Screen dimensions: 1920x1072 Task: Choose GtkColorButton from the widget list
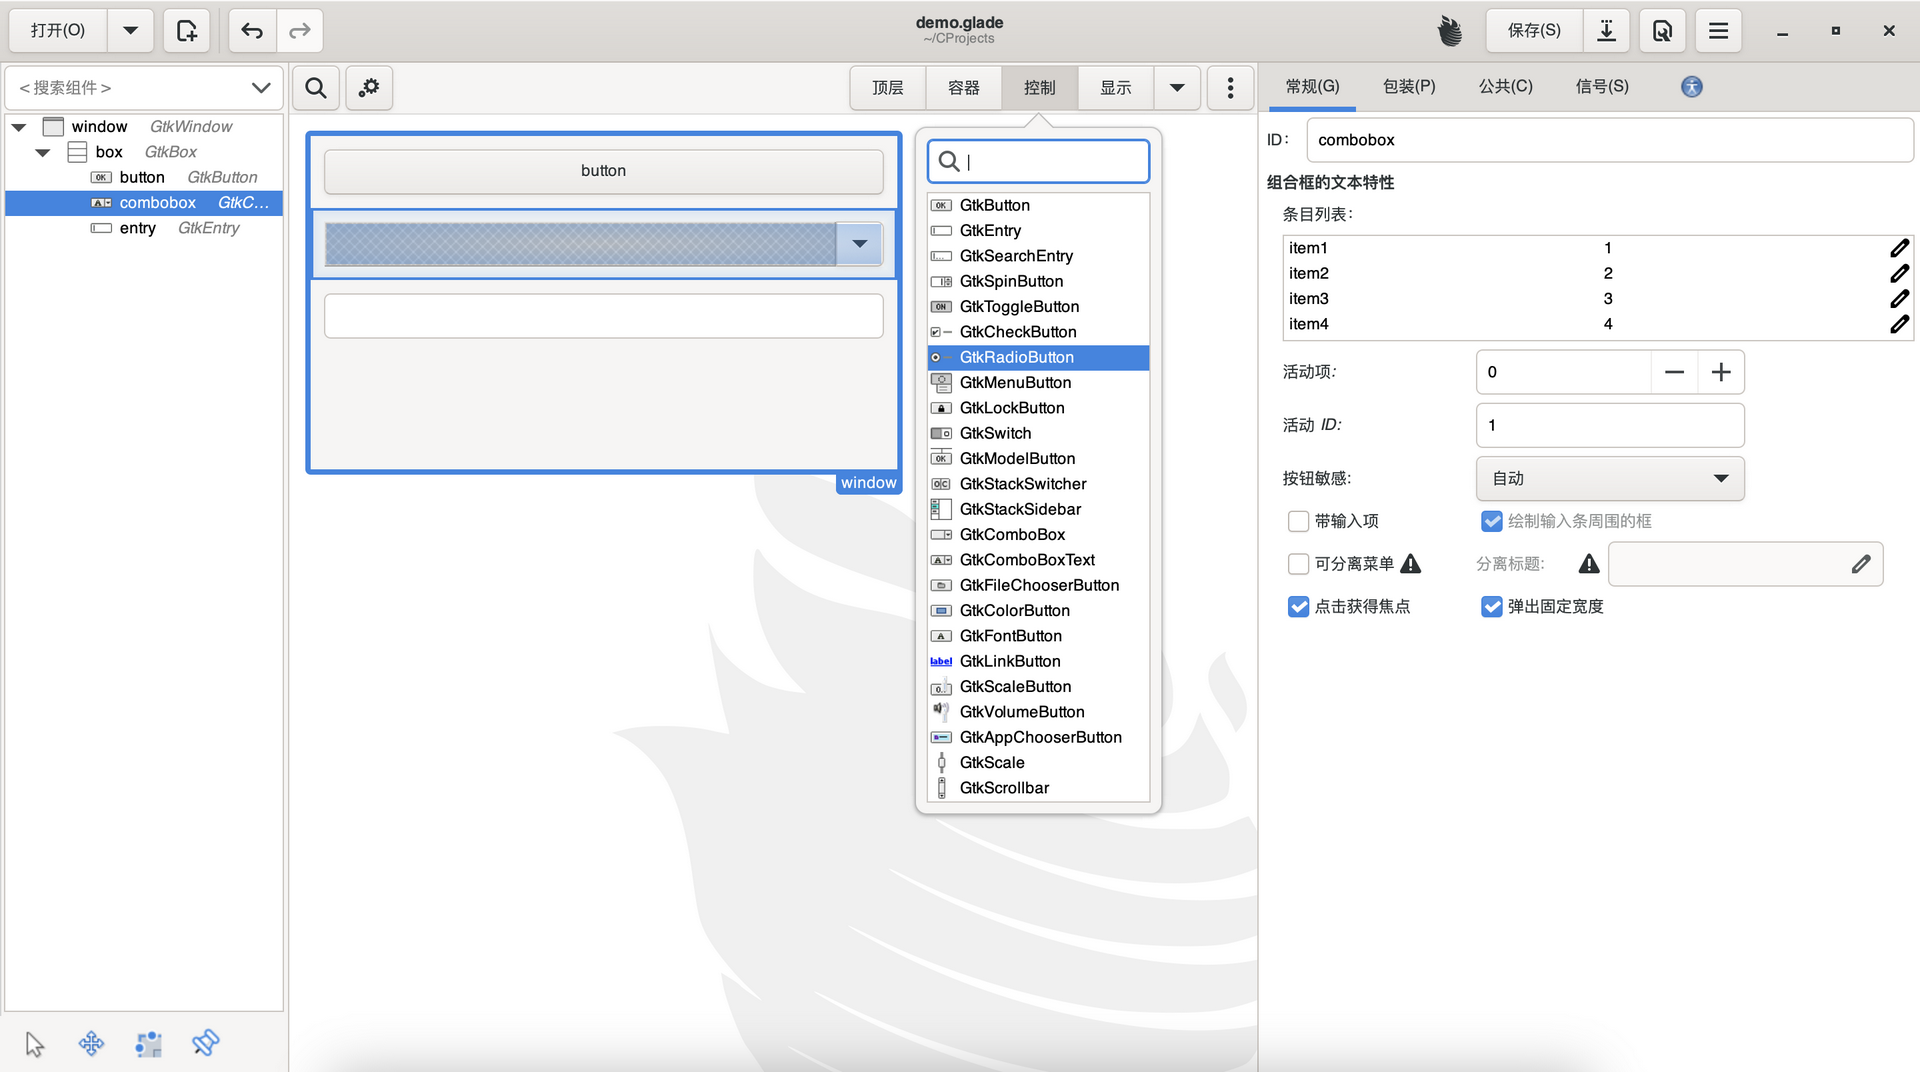click(x=1038, y=611)
